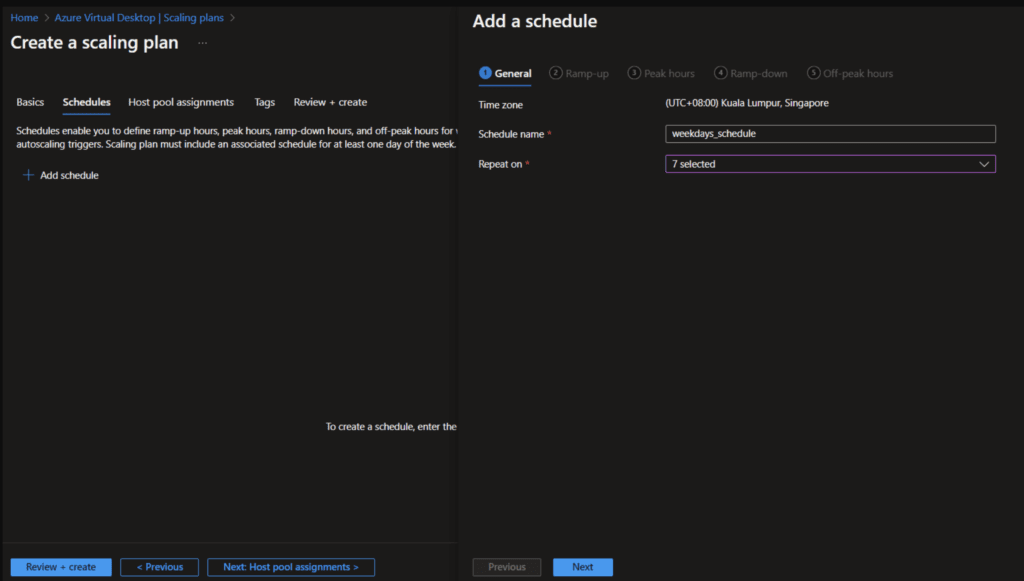Click the Add schedule link text
1024x581 pixels.
tap(69, 175)
